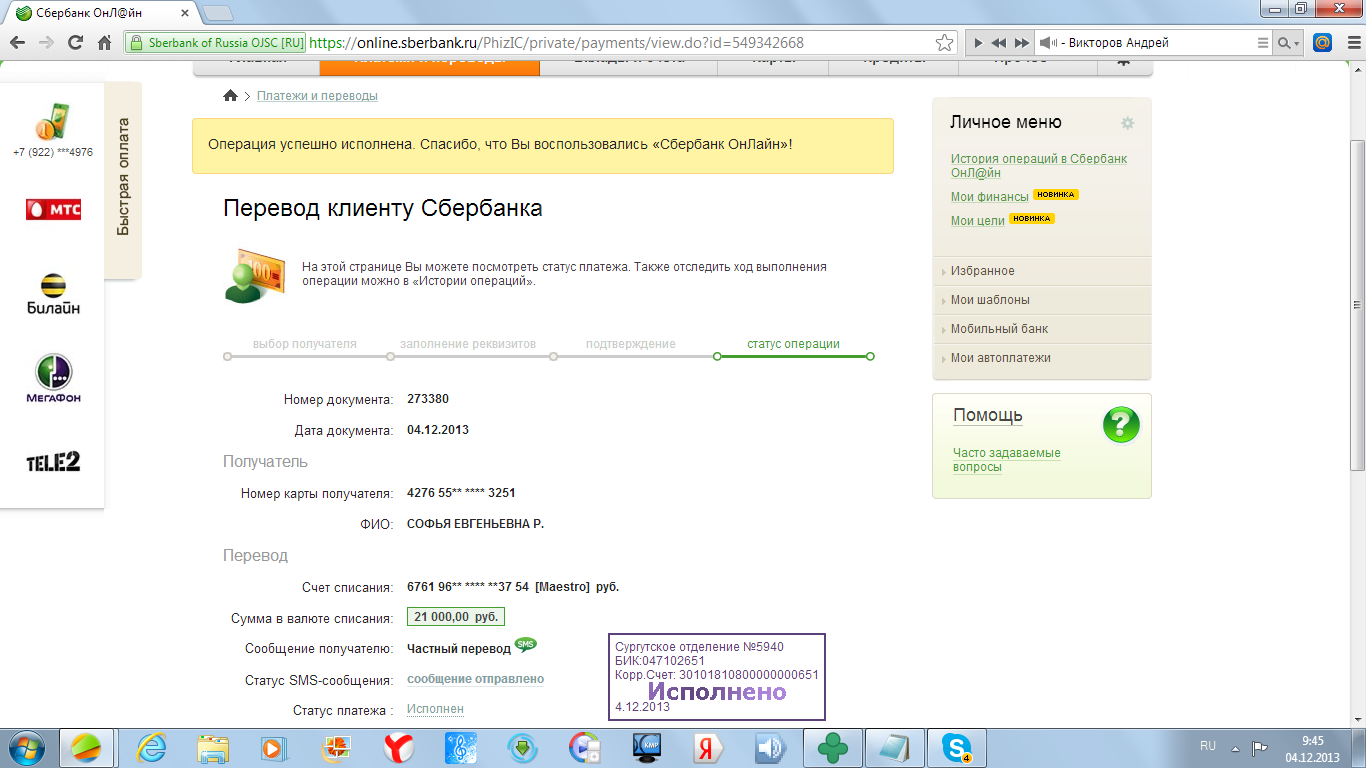Click the выбор получателя step label
Viewport: 1366px width, 768px height.
tap(305, 344)
